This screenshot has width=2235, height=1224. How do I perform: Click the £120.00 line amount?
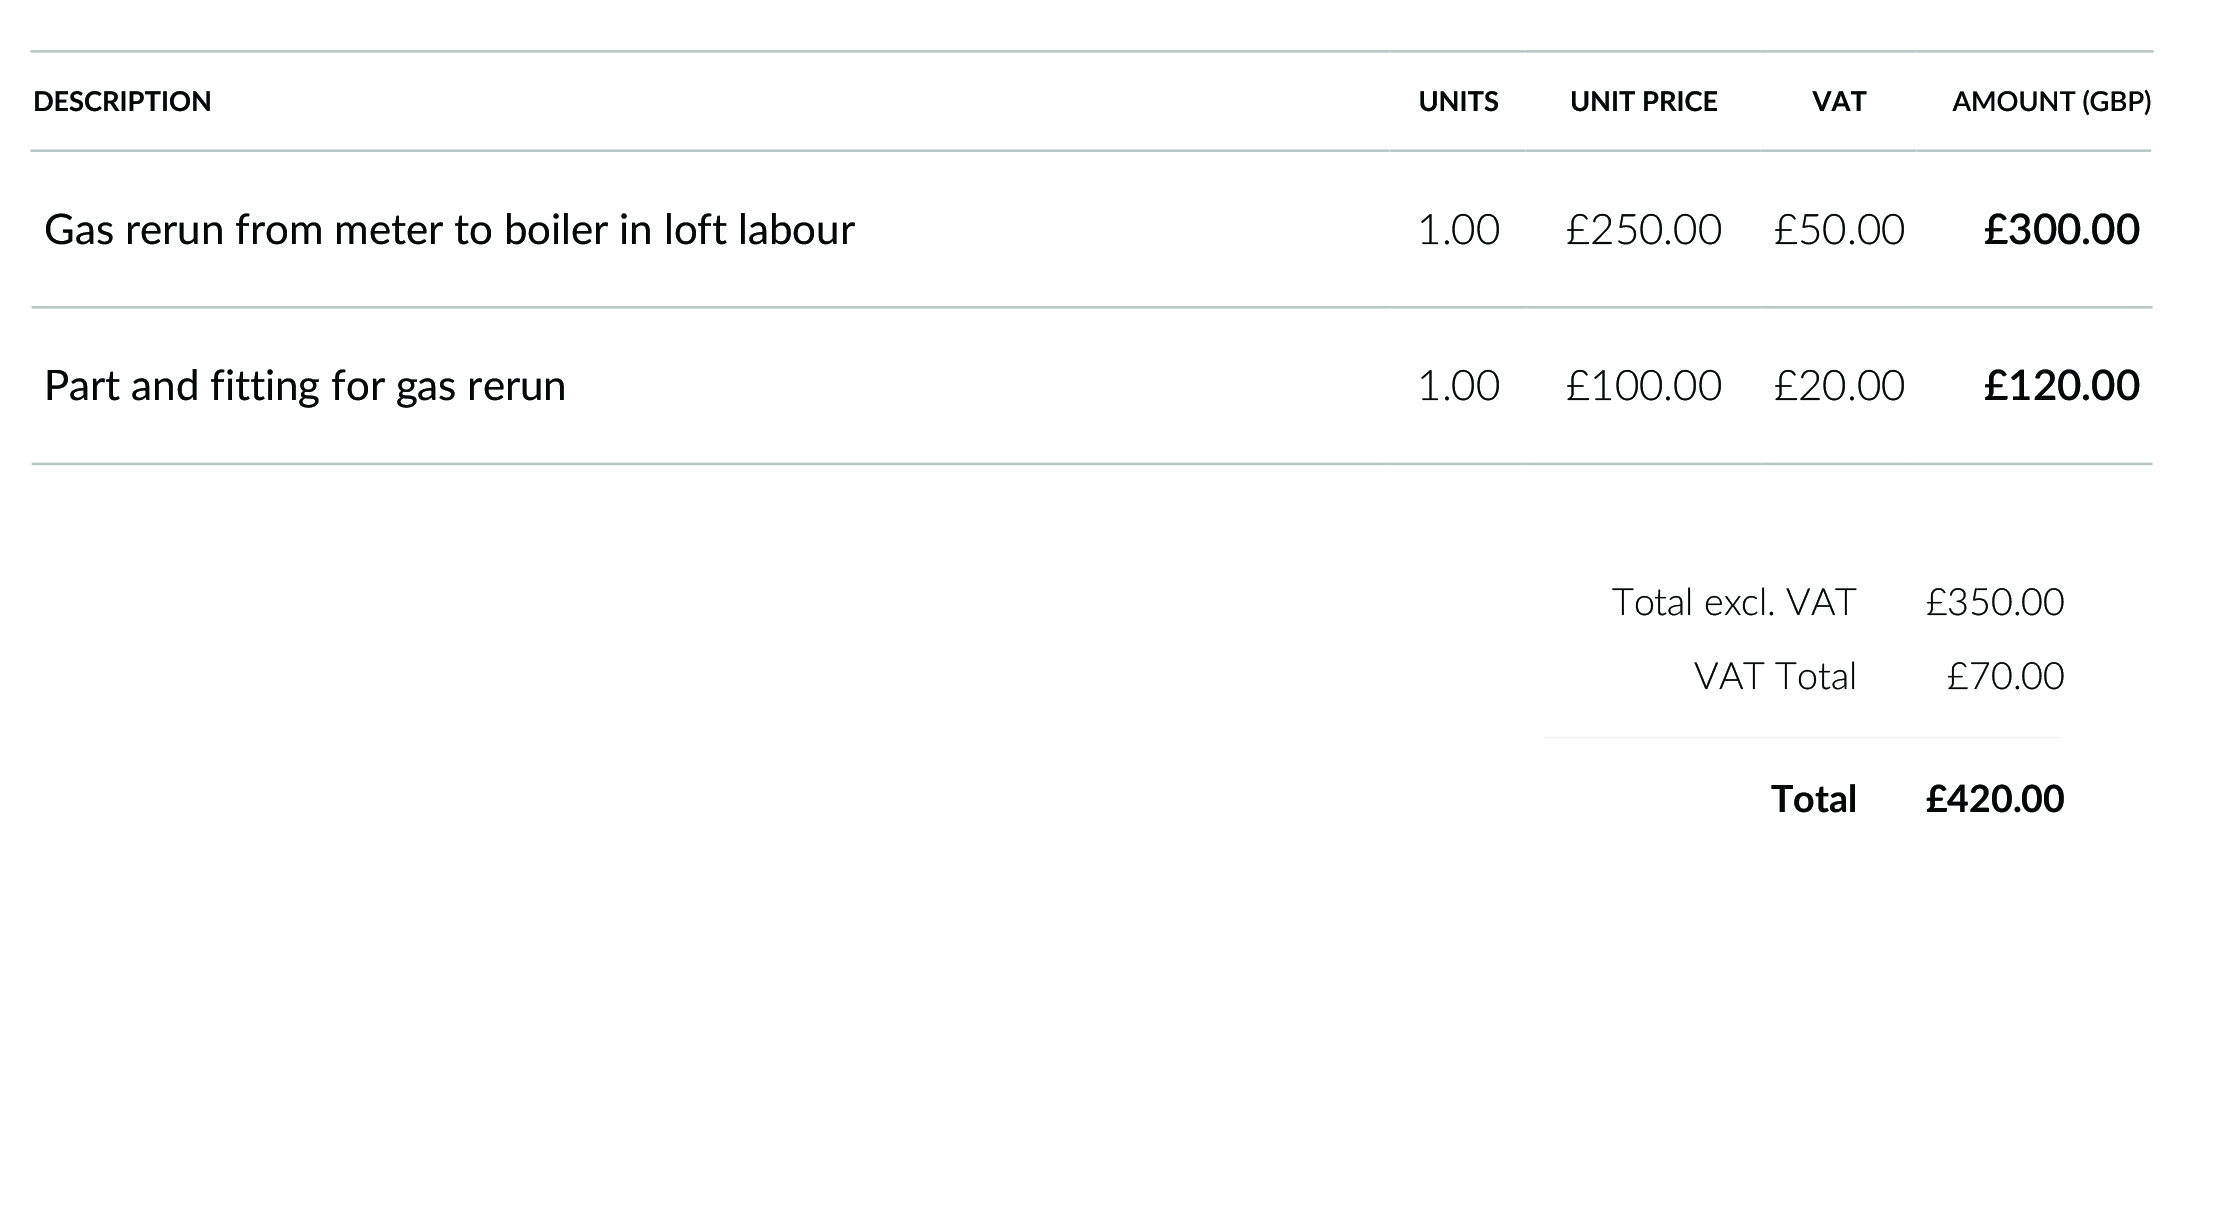[2061, 386]
